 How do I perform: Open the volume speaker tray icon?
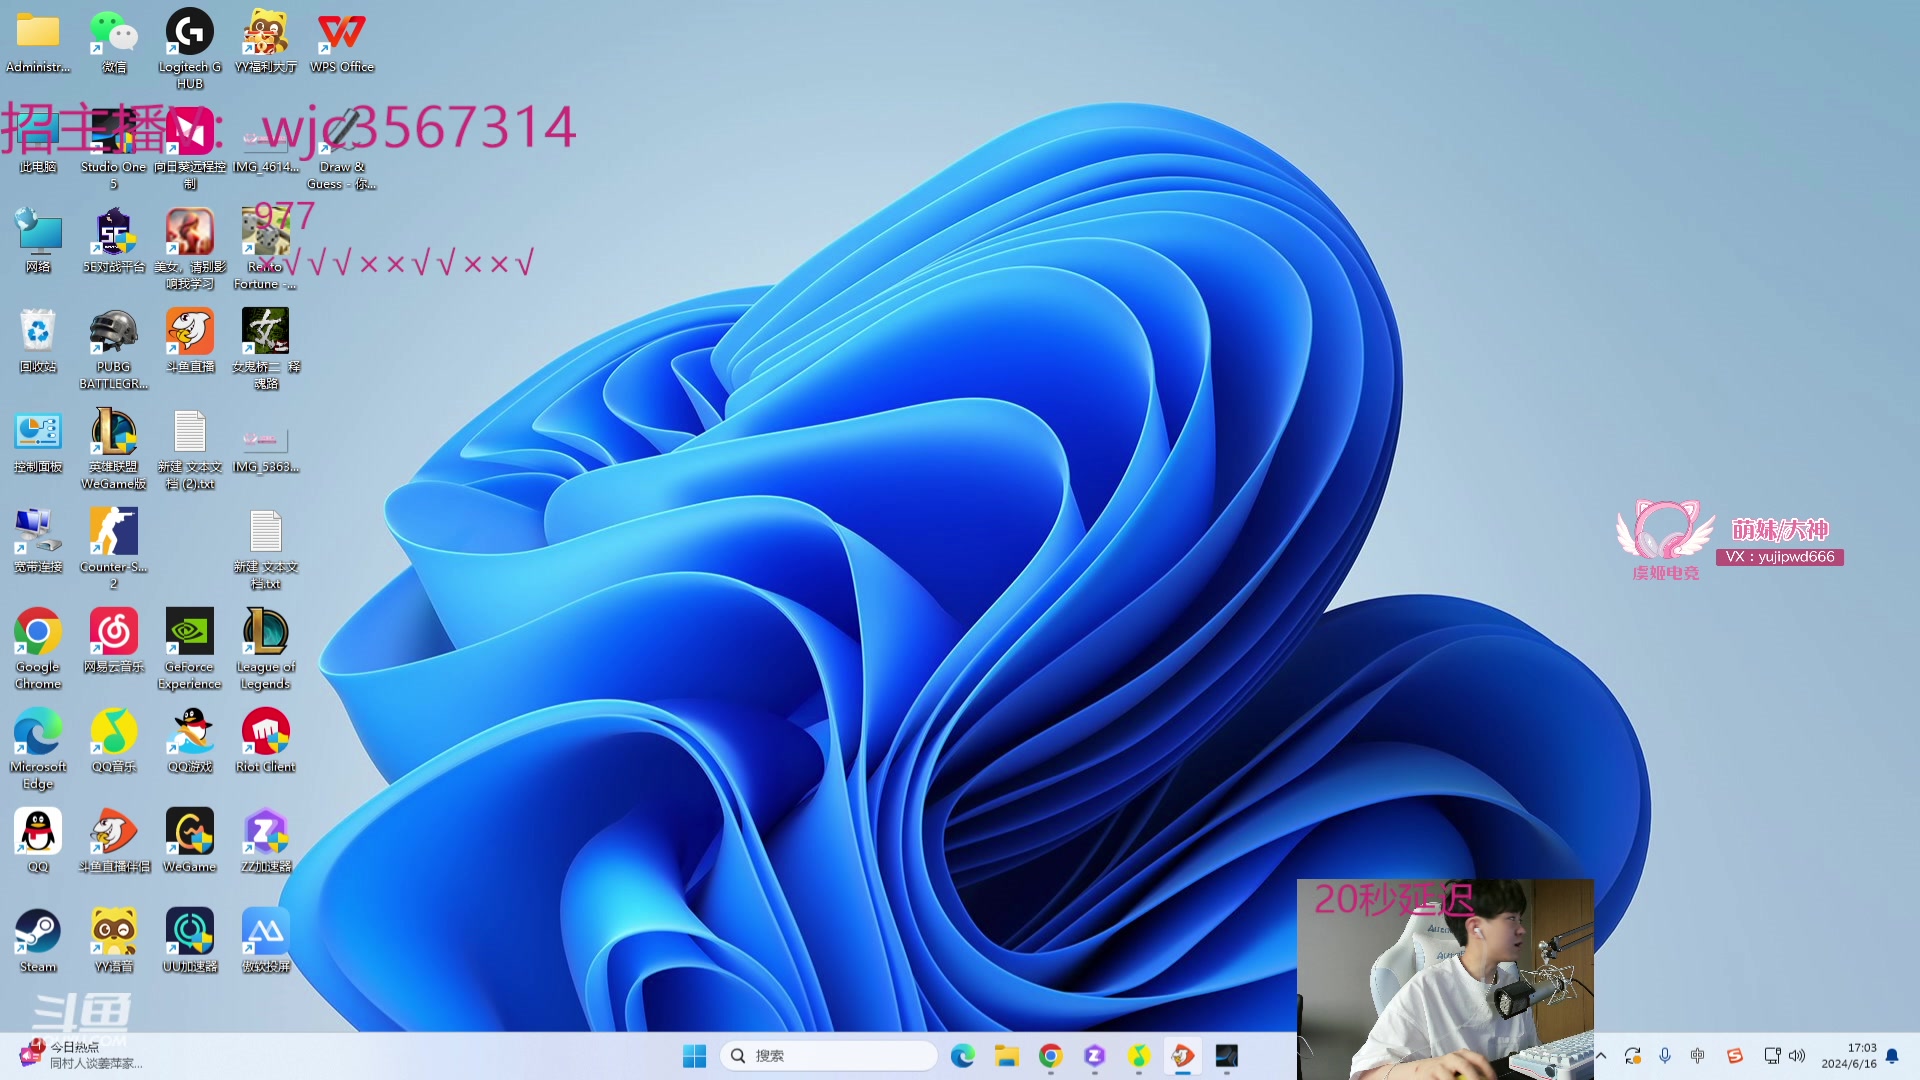click(x=1798, y=1056)
